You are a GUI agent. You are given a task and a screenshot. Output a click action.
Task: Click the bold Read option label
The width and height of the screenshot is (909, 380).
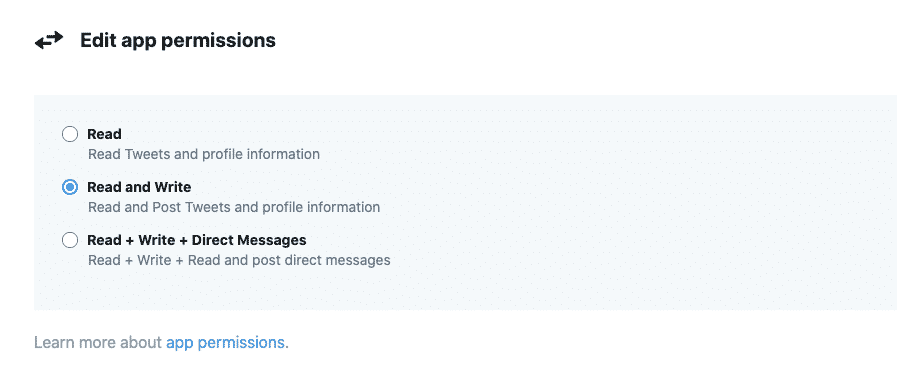104,134
